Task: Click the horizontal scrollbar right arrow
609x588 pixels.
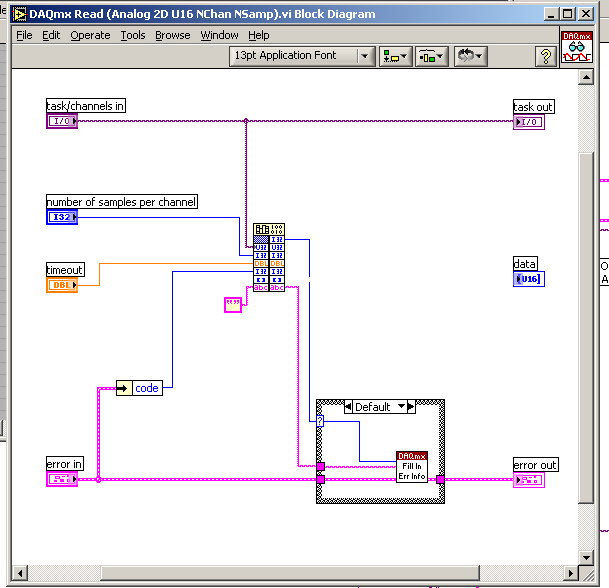Action: click(570, 573)
